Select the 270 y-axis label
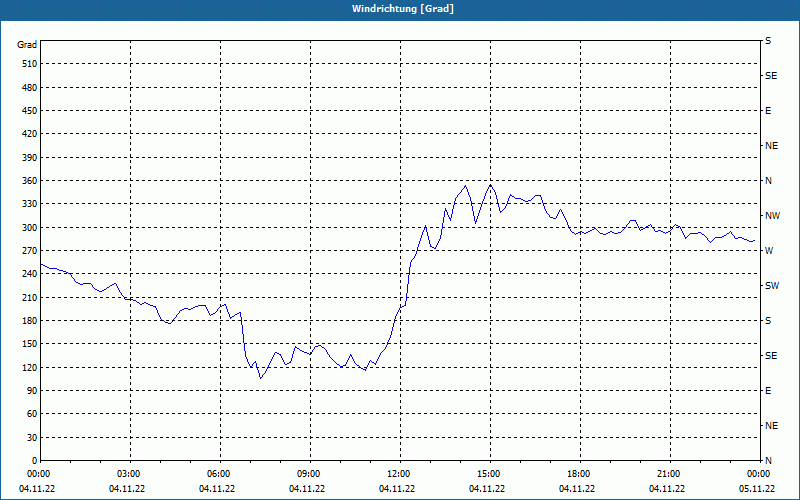Viewport: 800px width, 500px height. [29, 251]
